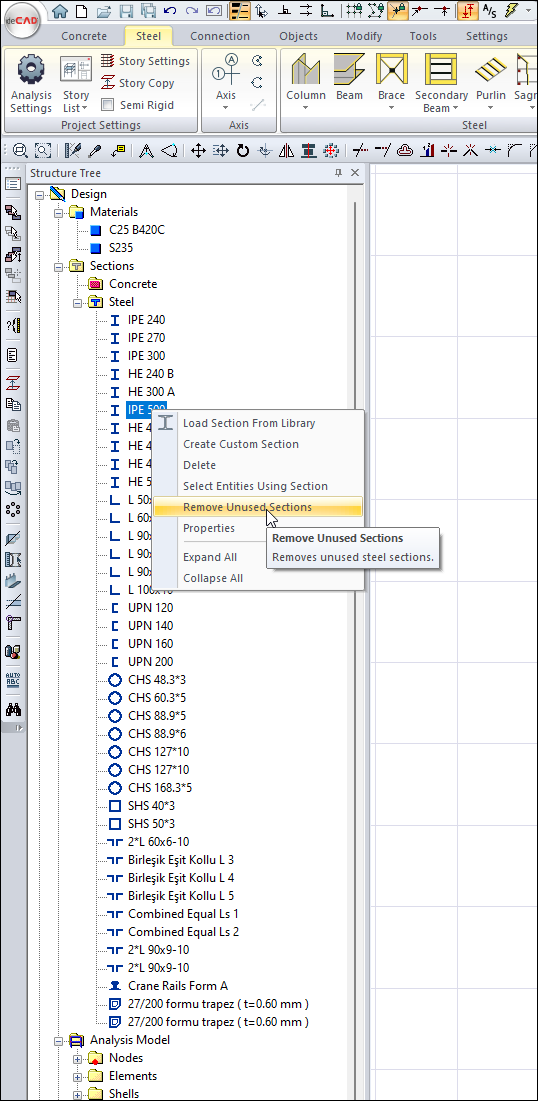Select the Brace tool icon
538x1101 pixels.
coord(391,70)
